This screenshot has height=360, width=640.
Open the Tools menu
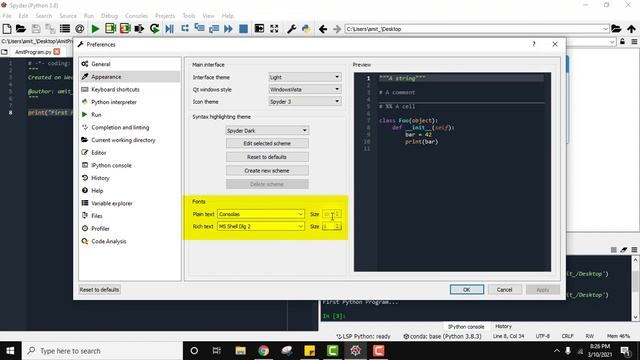189,16
